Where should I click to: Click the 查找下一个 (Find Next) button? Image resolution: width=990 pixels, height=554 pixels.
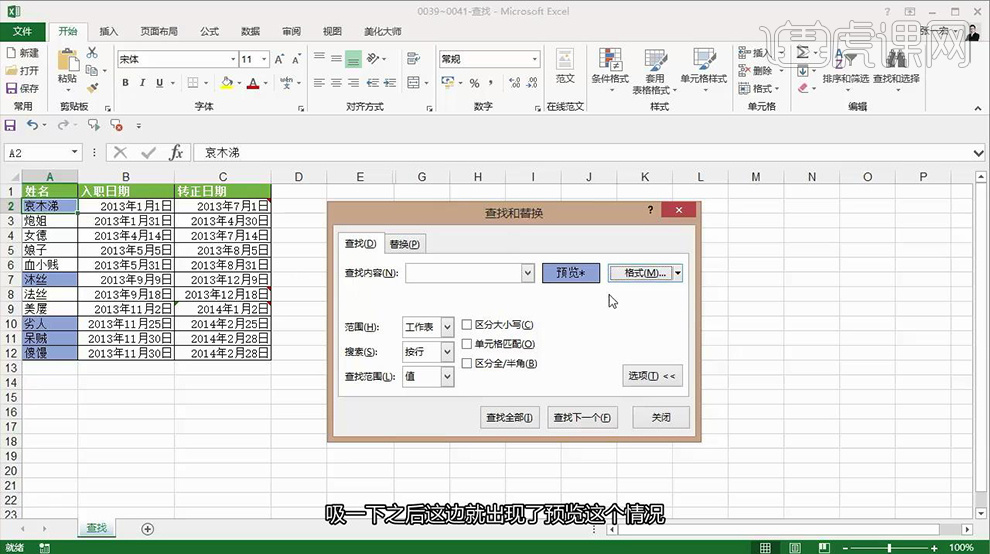coord(582,418)
